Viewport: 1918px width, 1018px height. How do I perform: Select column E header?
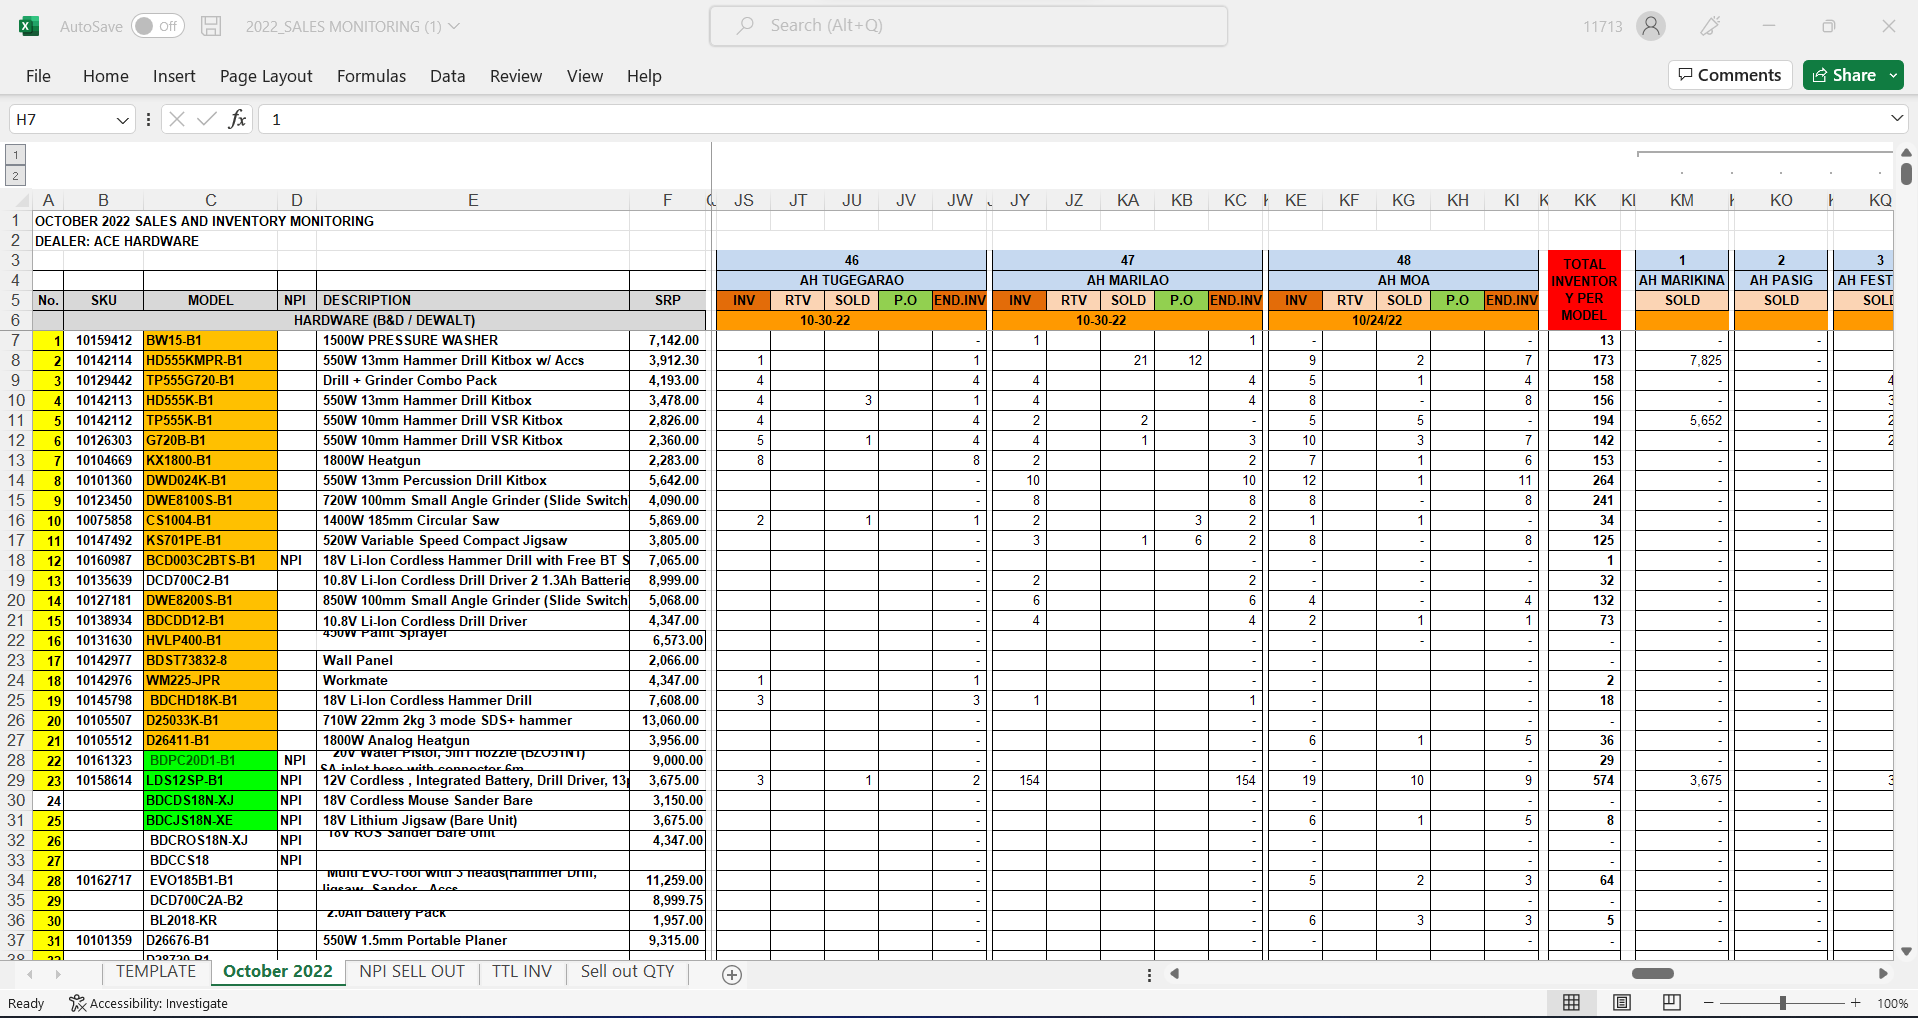(x=473, y=200)
